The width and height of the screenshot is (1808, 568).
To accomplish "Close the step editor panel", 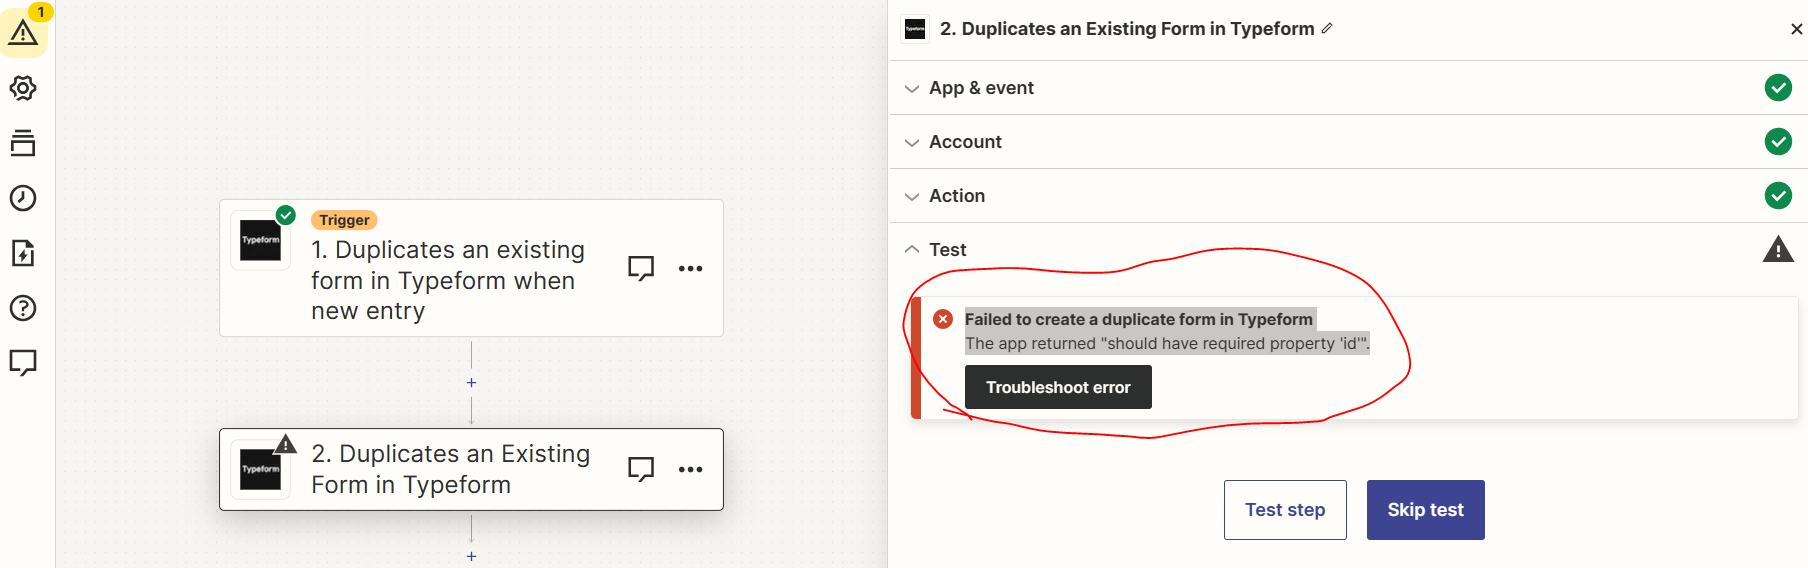I will point(1796,29).
